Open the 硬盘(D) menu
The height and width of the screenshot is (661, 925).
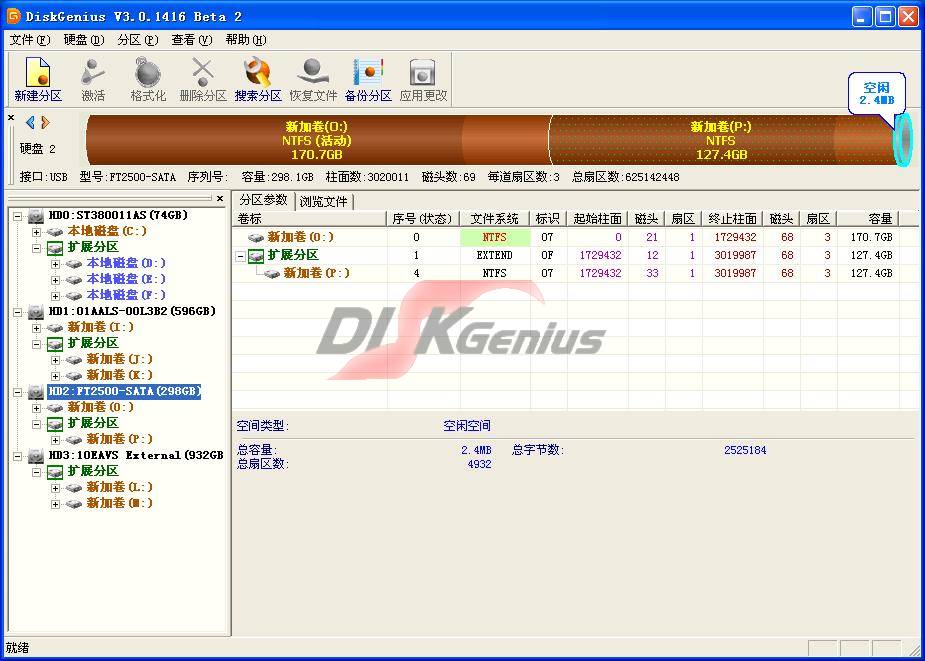coord(84,40)
